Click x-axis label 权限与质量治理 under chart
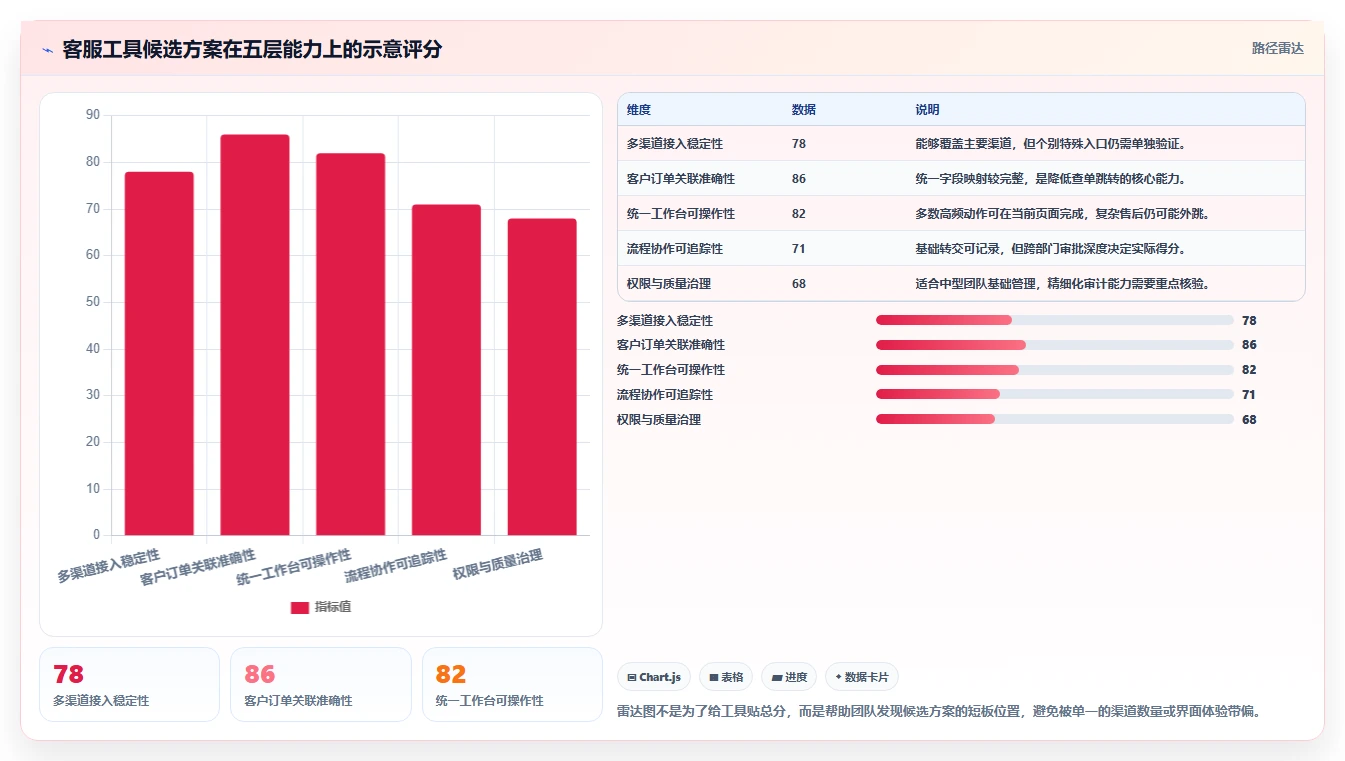The image size is (1345, 761). [x=498, y=565]
